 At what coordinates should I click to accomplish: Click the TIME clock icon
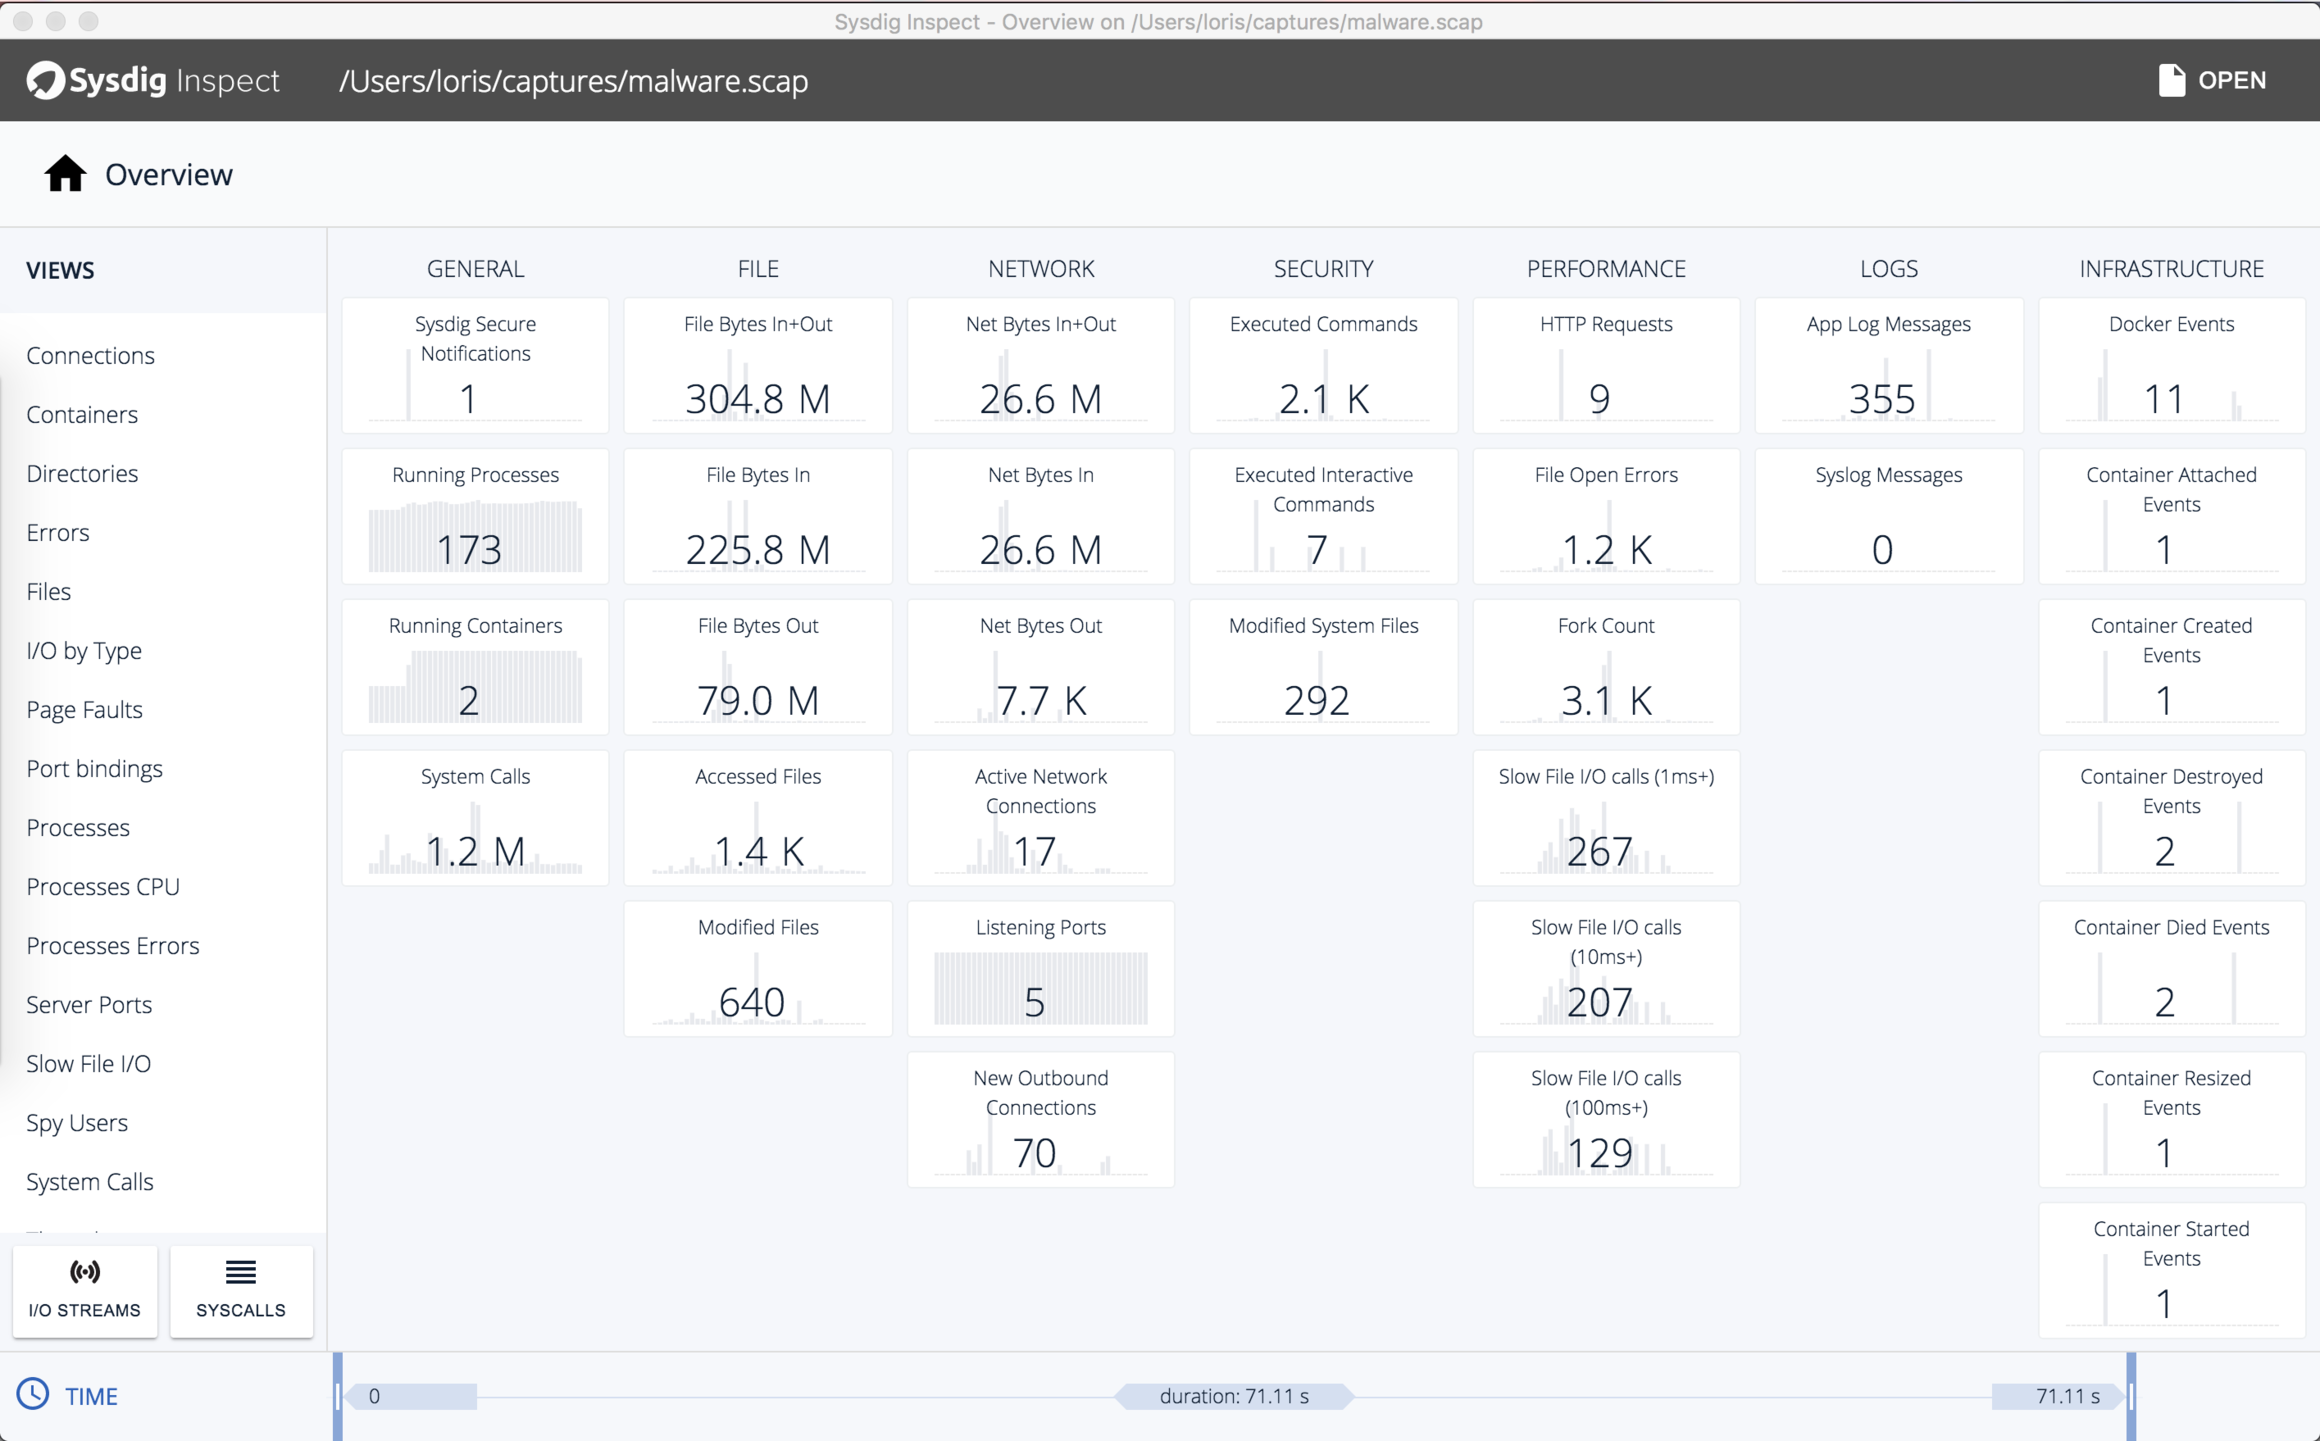click(x=33, y=1394)
